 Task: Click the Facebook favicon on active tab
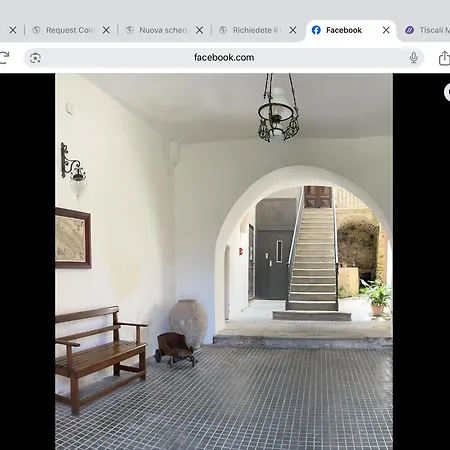[316, 30]
